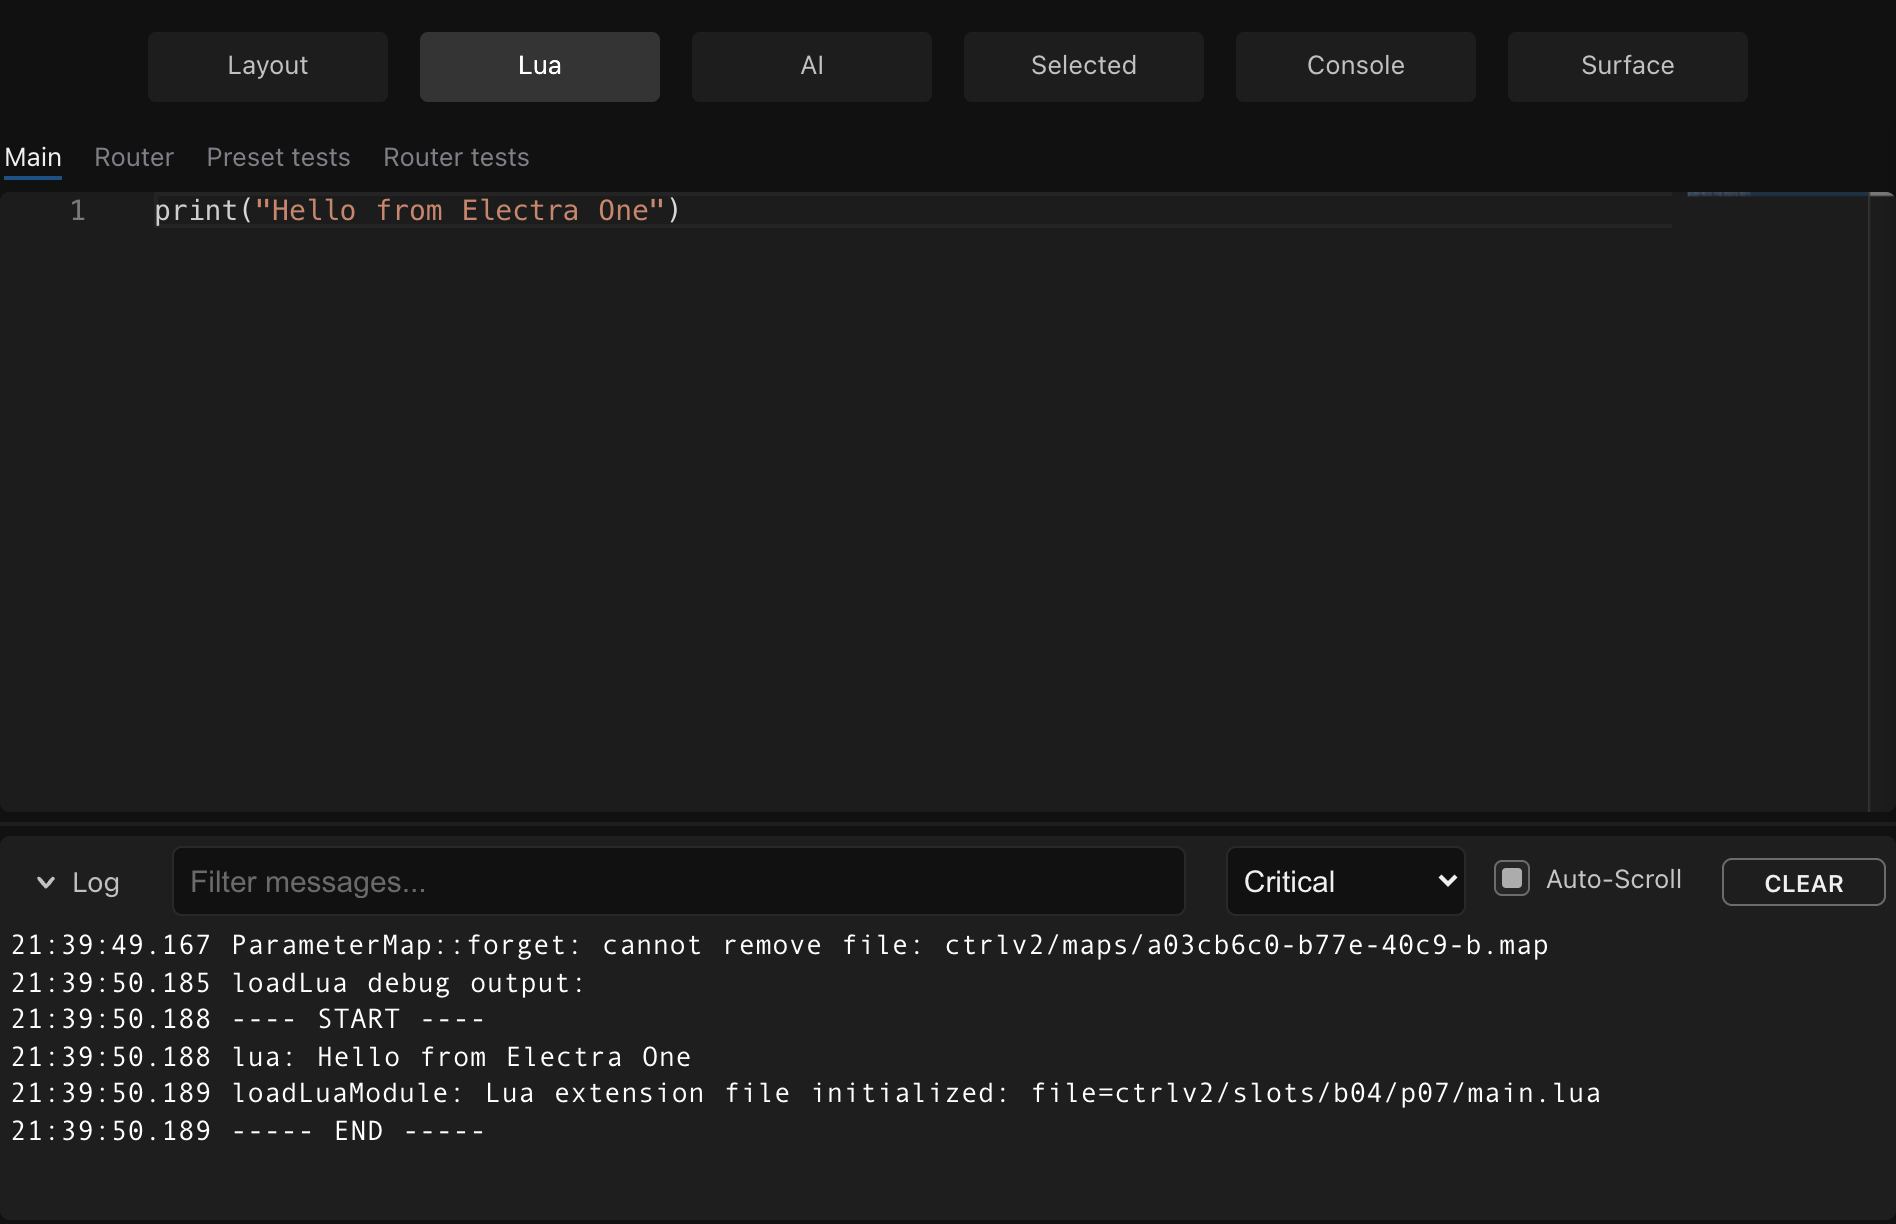This screenshot has height=1224, width=1896.
Task: Go to the Console tab
Action: tap(1356, 66)
